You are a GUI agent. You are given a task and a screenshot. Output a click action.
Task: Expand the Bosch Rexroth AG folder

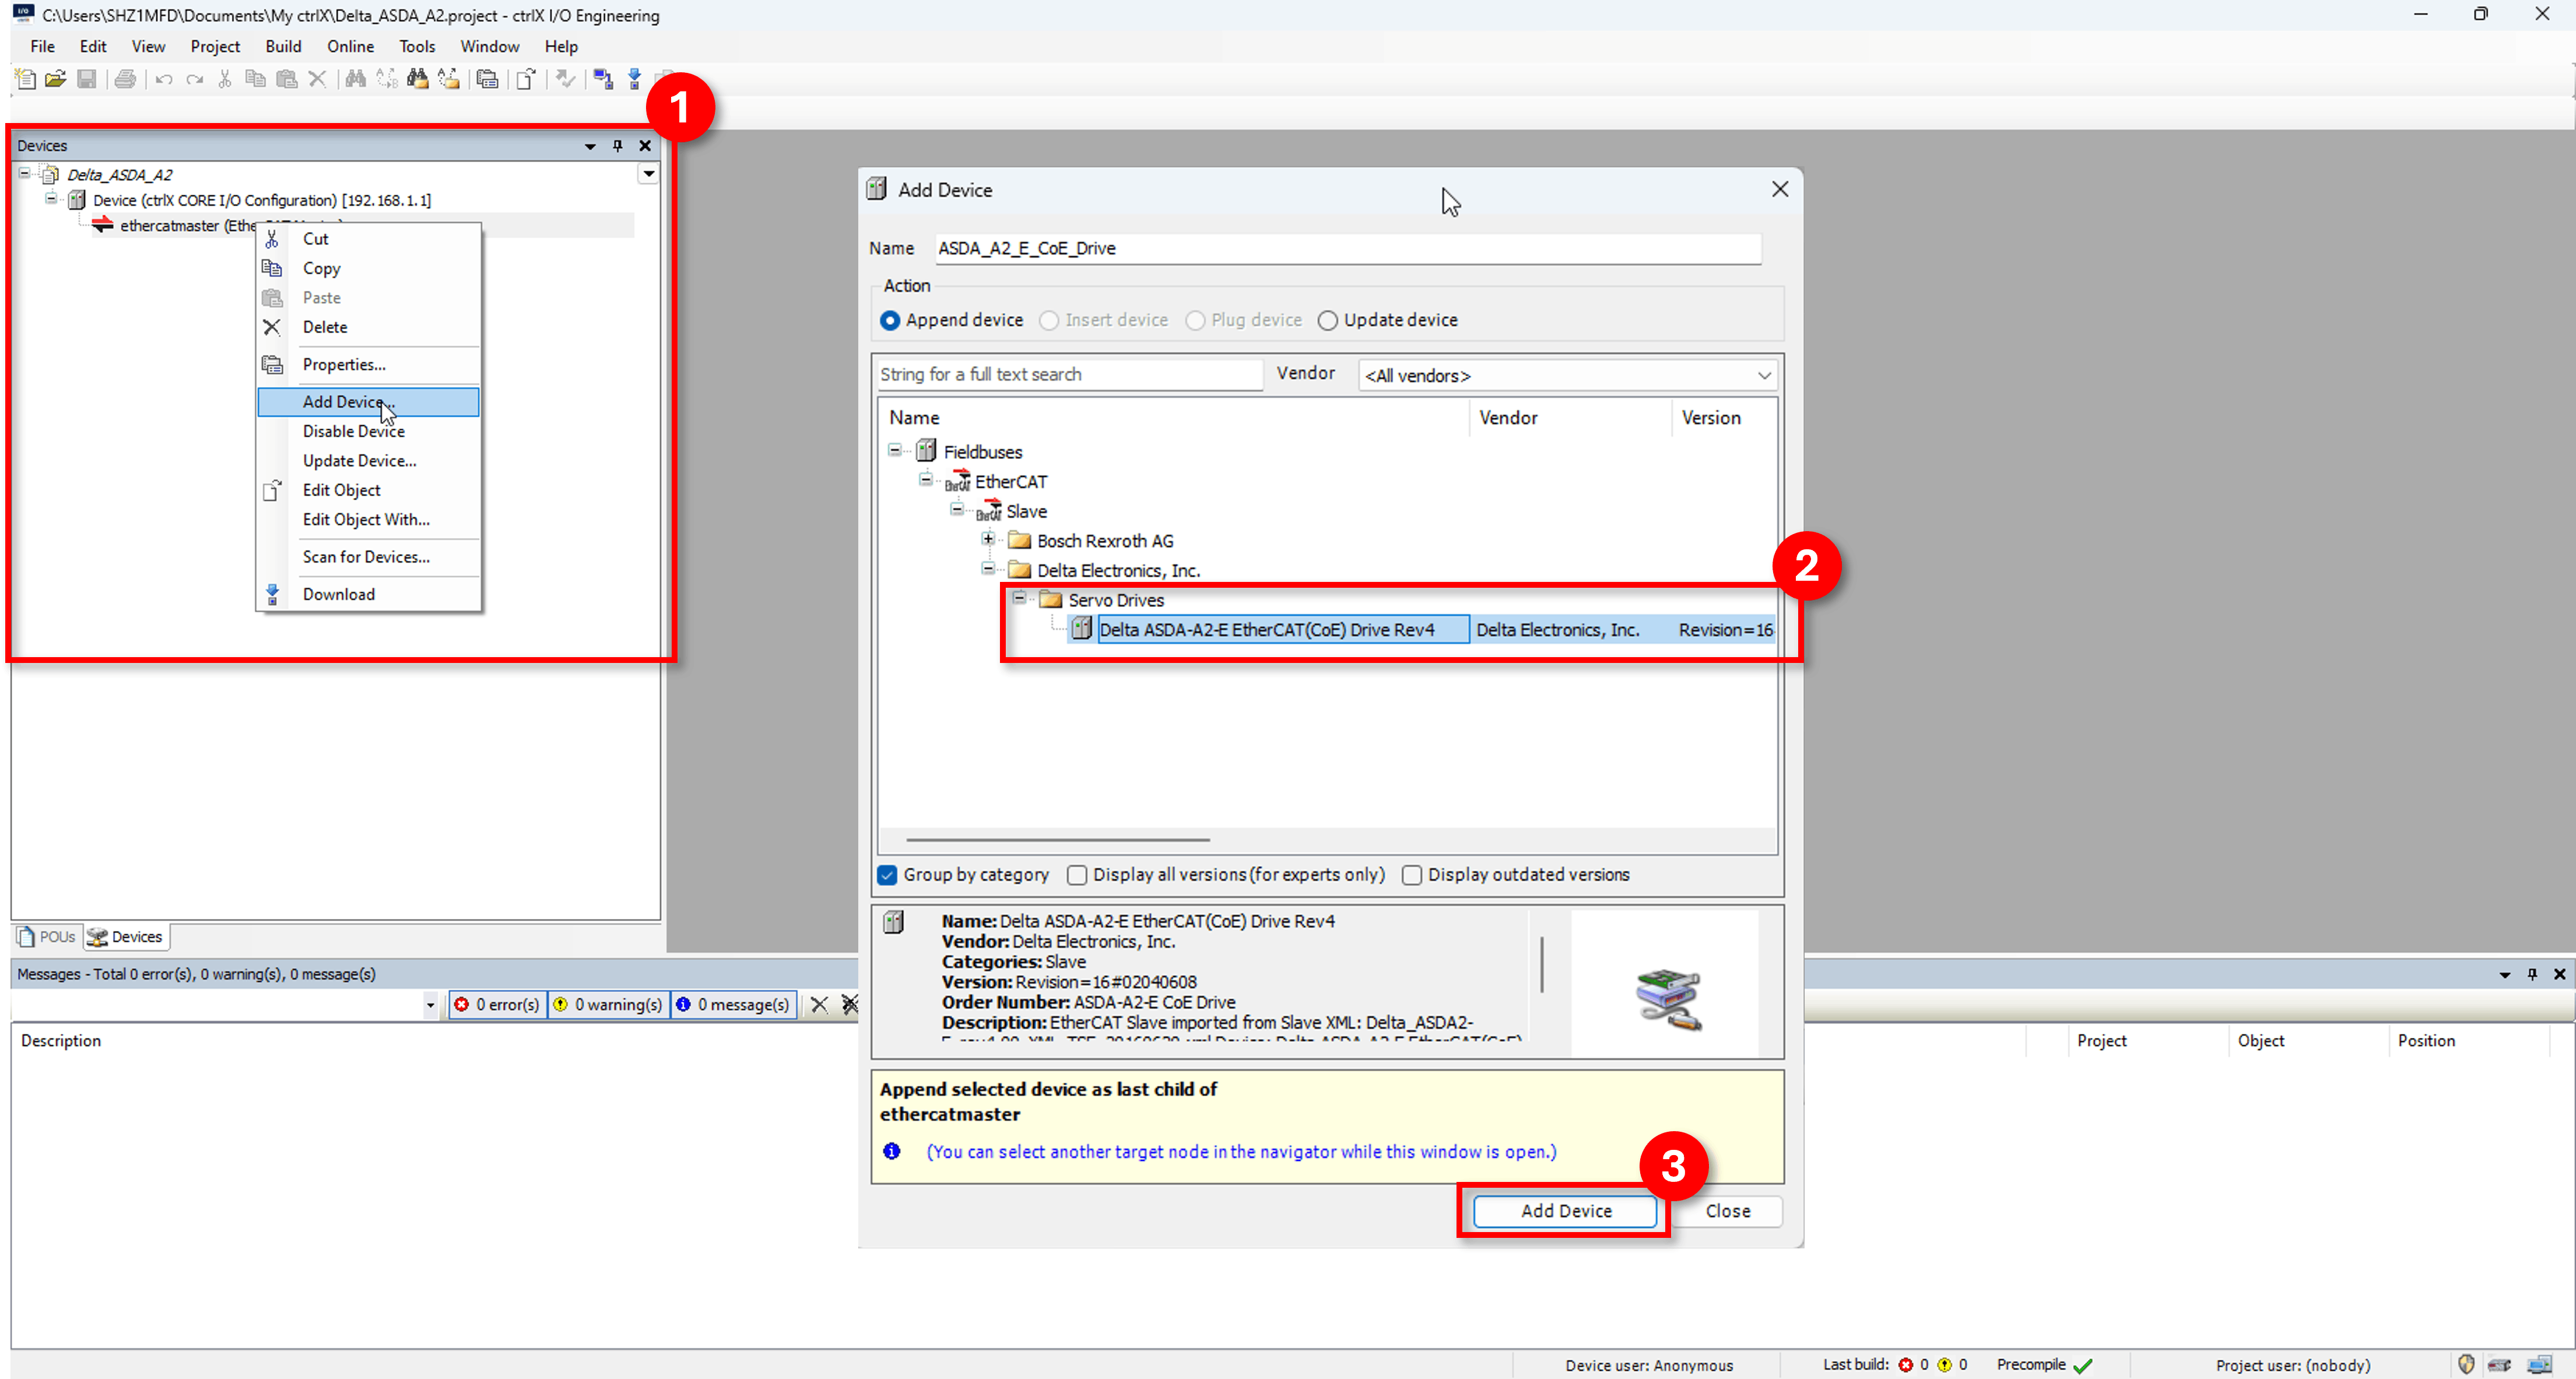point(988,539)
